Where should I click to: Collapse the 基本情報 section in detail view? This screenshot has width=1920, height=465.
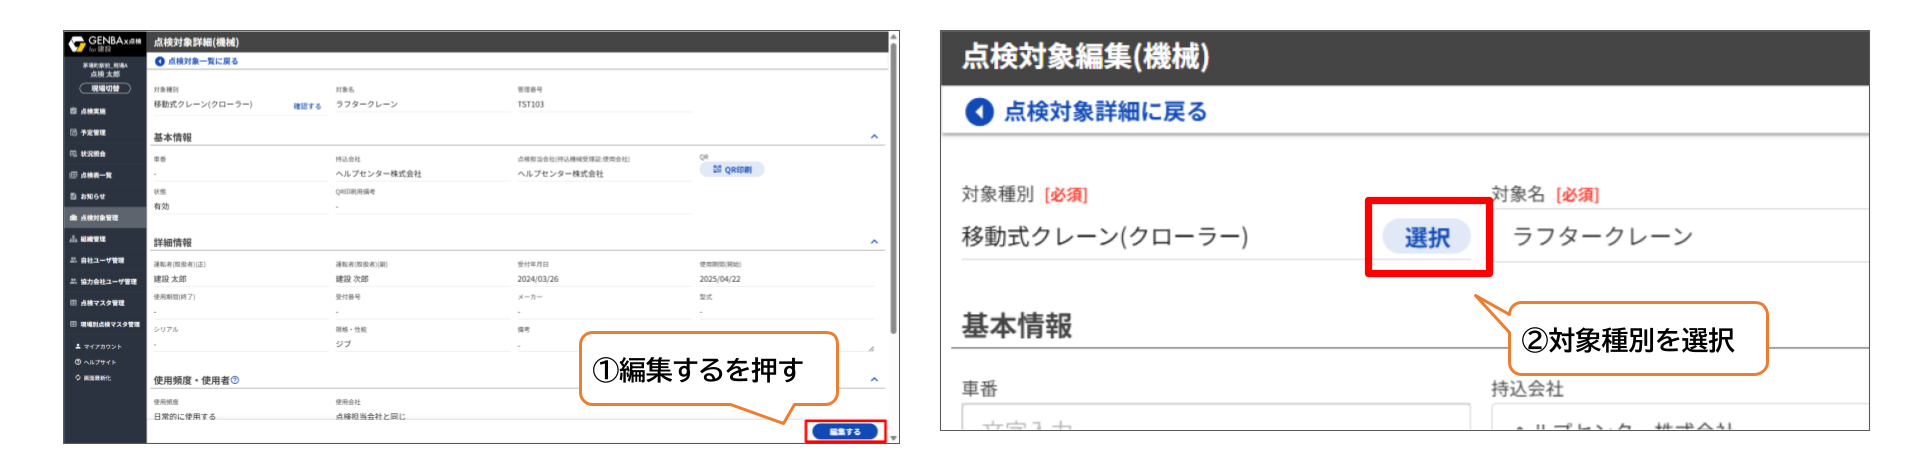(874, 137)
